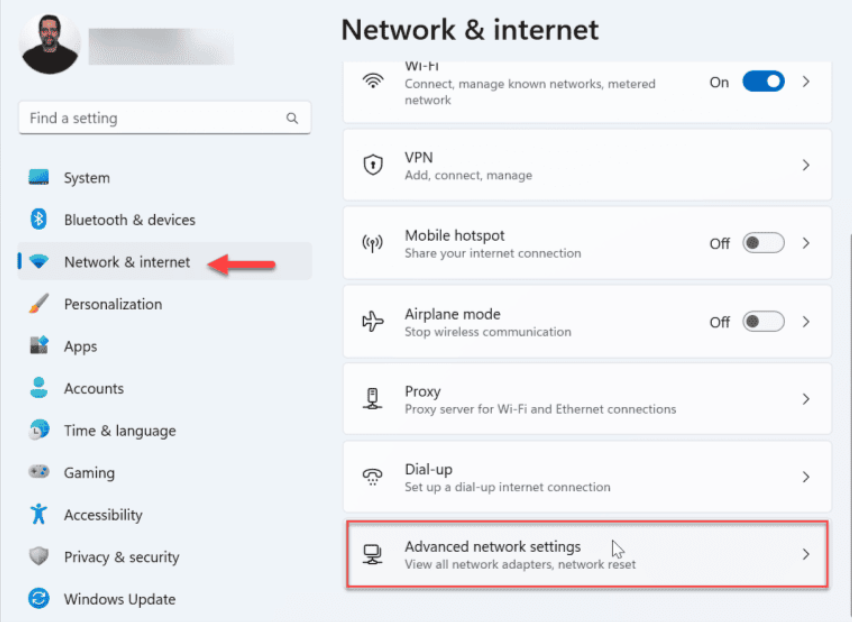The image size is (852, 622).
Task: Enable the Mobile hotspot toggle
Action: [x=763, y=243]
